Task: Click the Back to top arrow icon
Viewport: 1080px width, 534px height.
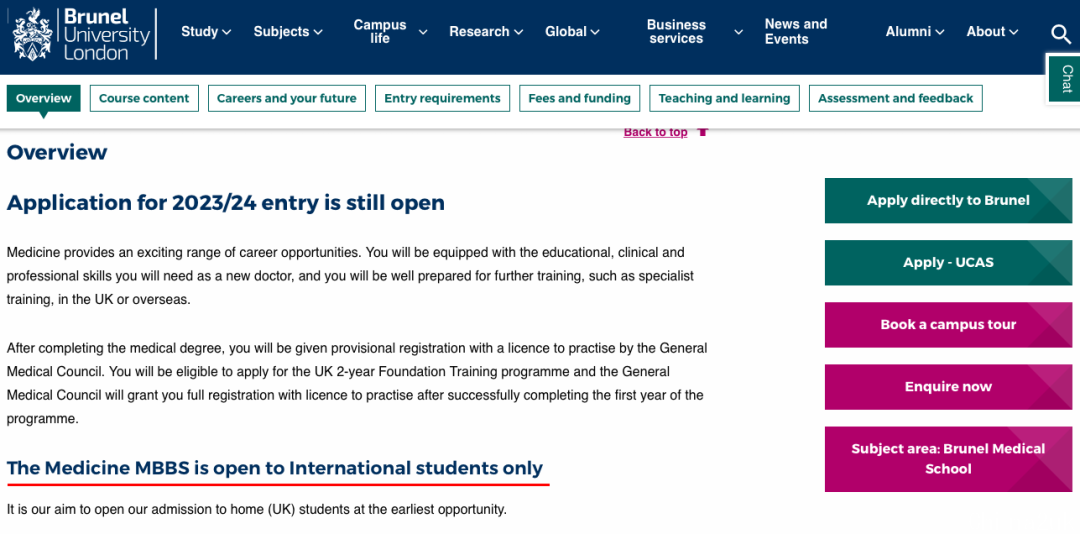Action: pyautogui.click(x=703, y=132)
